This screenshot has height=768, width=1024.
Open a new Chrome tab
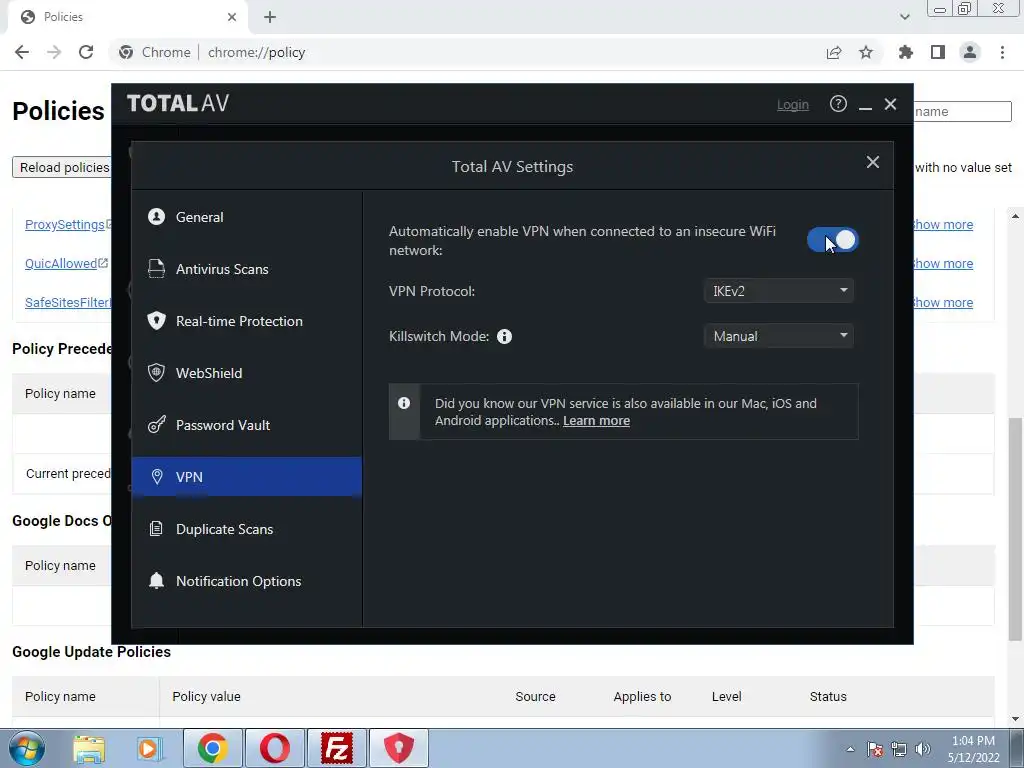[x=270, y=17]
